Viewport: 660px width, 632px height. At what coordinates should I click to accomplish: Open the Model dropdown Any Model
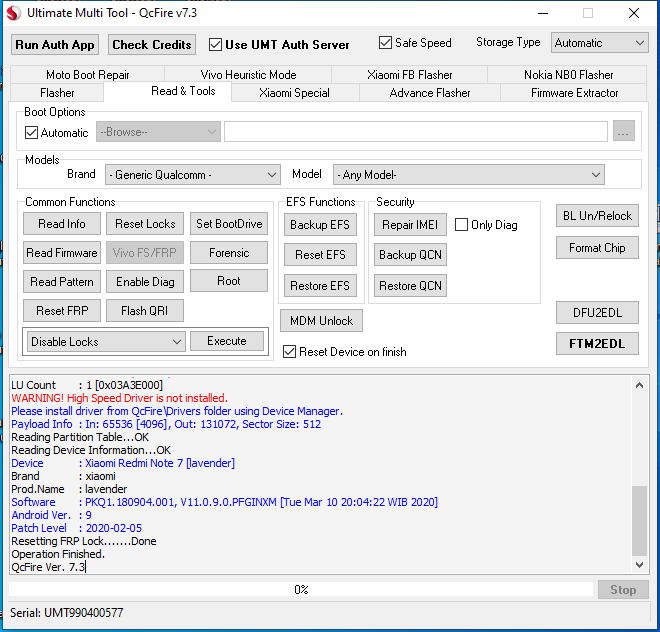point(468,175)
